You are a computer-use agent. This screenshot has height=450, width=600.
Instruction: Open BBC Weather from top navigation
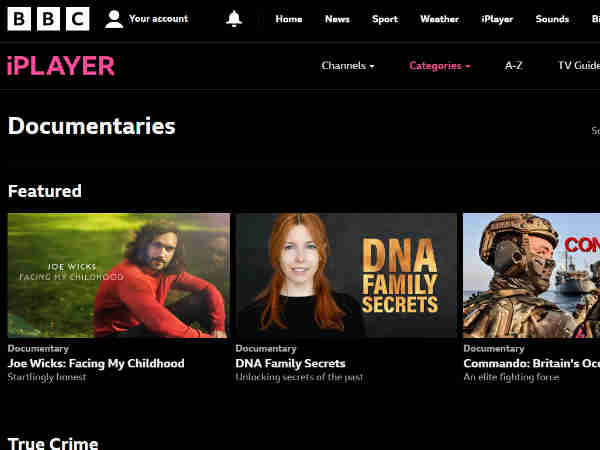point(439,19)
